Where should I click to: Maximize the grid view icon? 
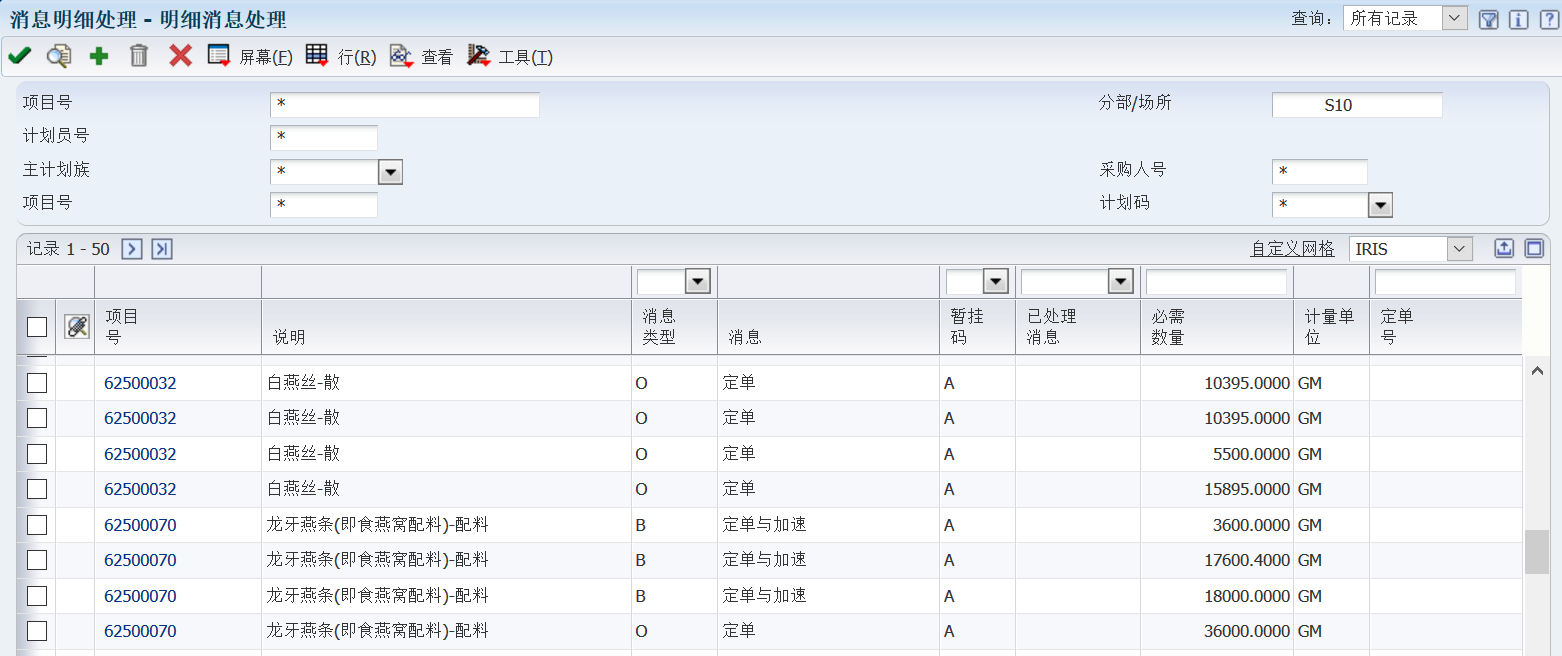[x=1534, y=249]
